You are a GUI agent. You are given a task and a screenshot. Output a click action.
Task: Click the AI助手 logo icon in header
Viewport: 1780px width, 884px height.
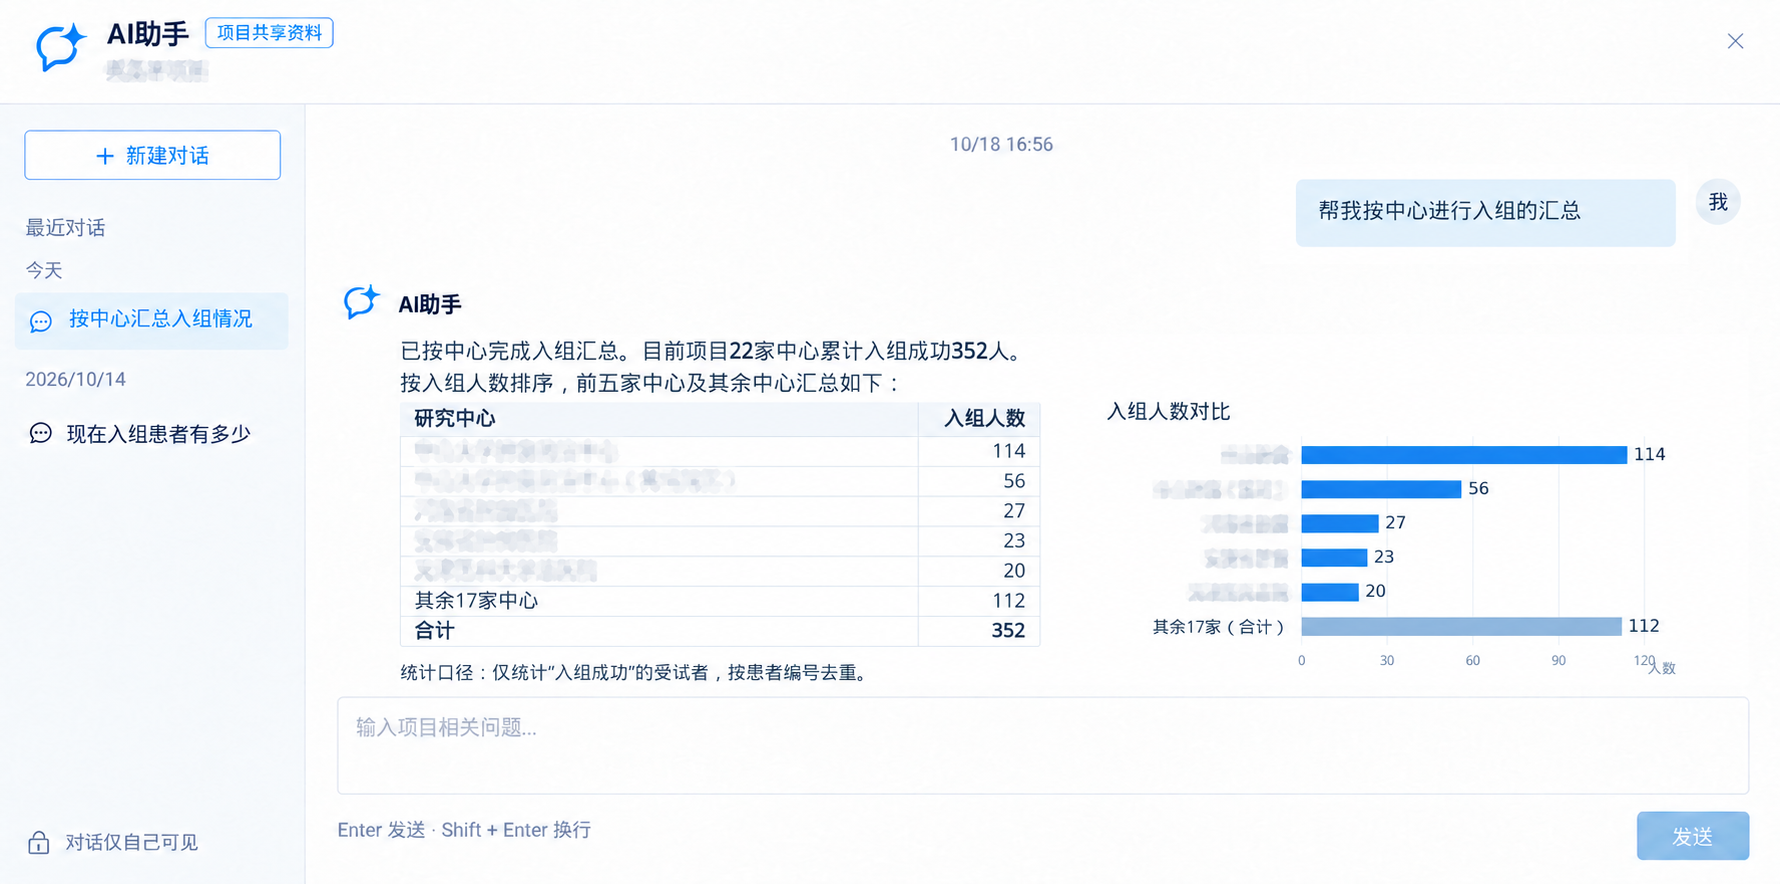[x=61, y=47]
